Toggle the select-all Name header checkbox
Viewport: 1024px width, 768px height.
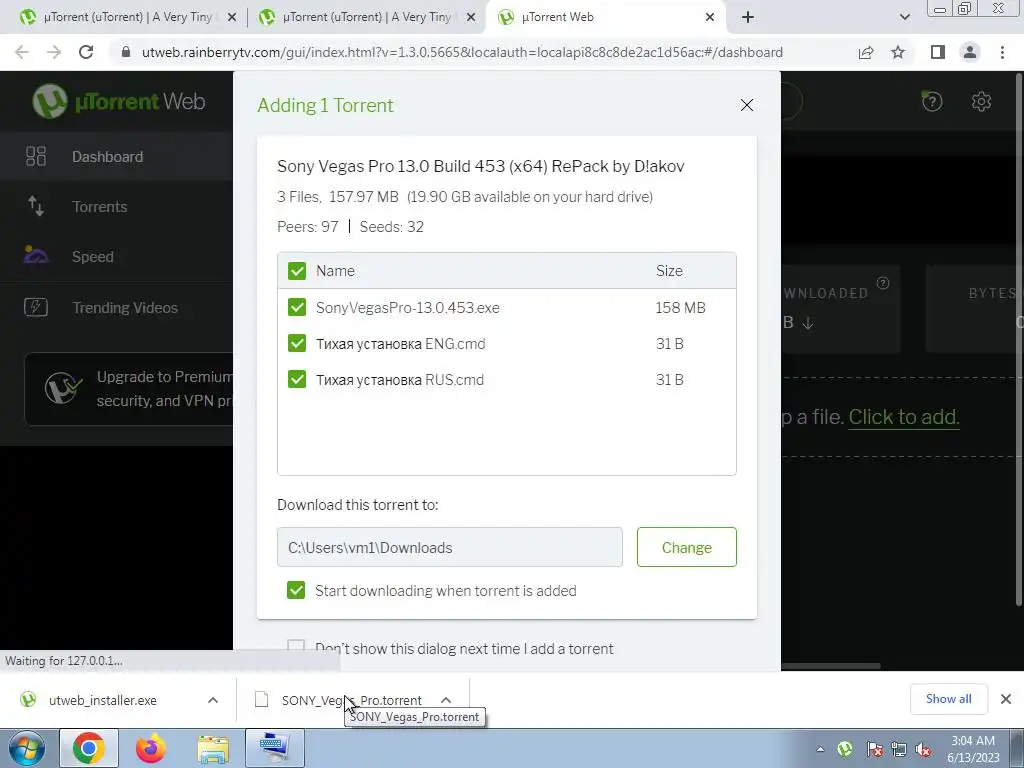[297, 271]
